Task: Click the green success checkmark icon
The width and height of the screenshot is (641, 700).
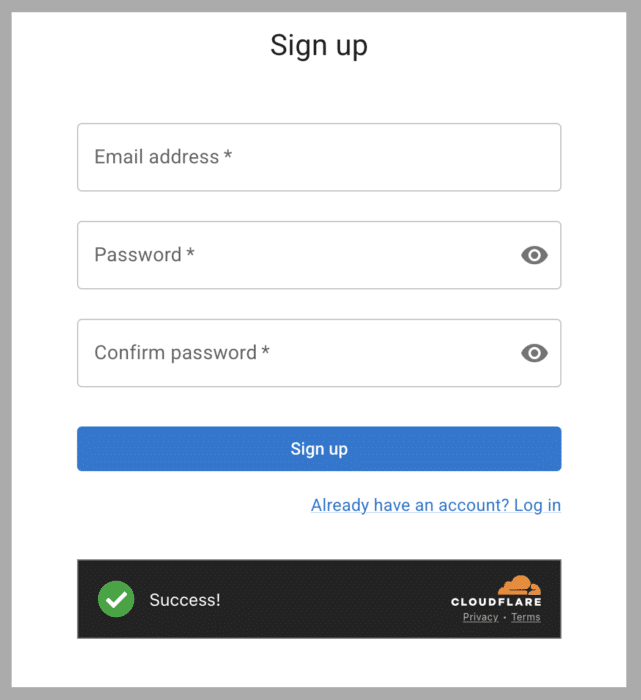Action: (116, 599)
